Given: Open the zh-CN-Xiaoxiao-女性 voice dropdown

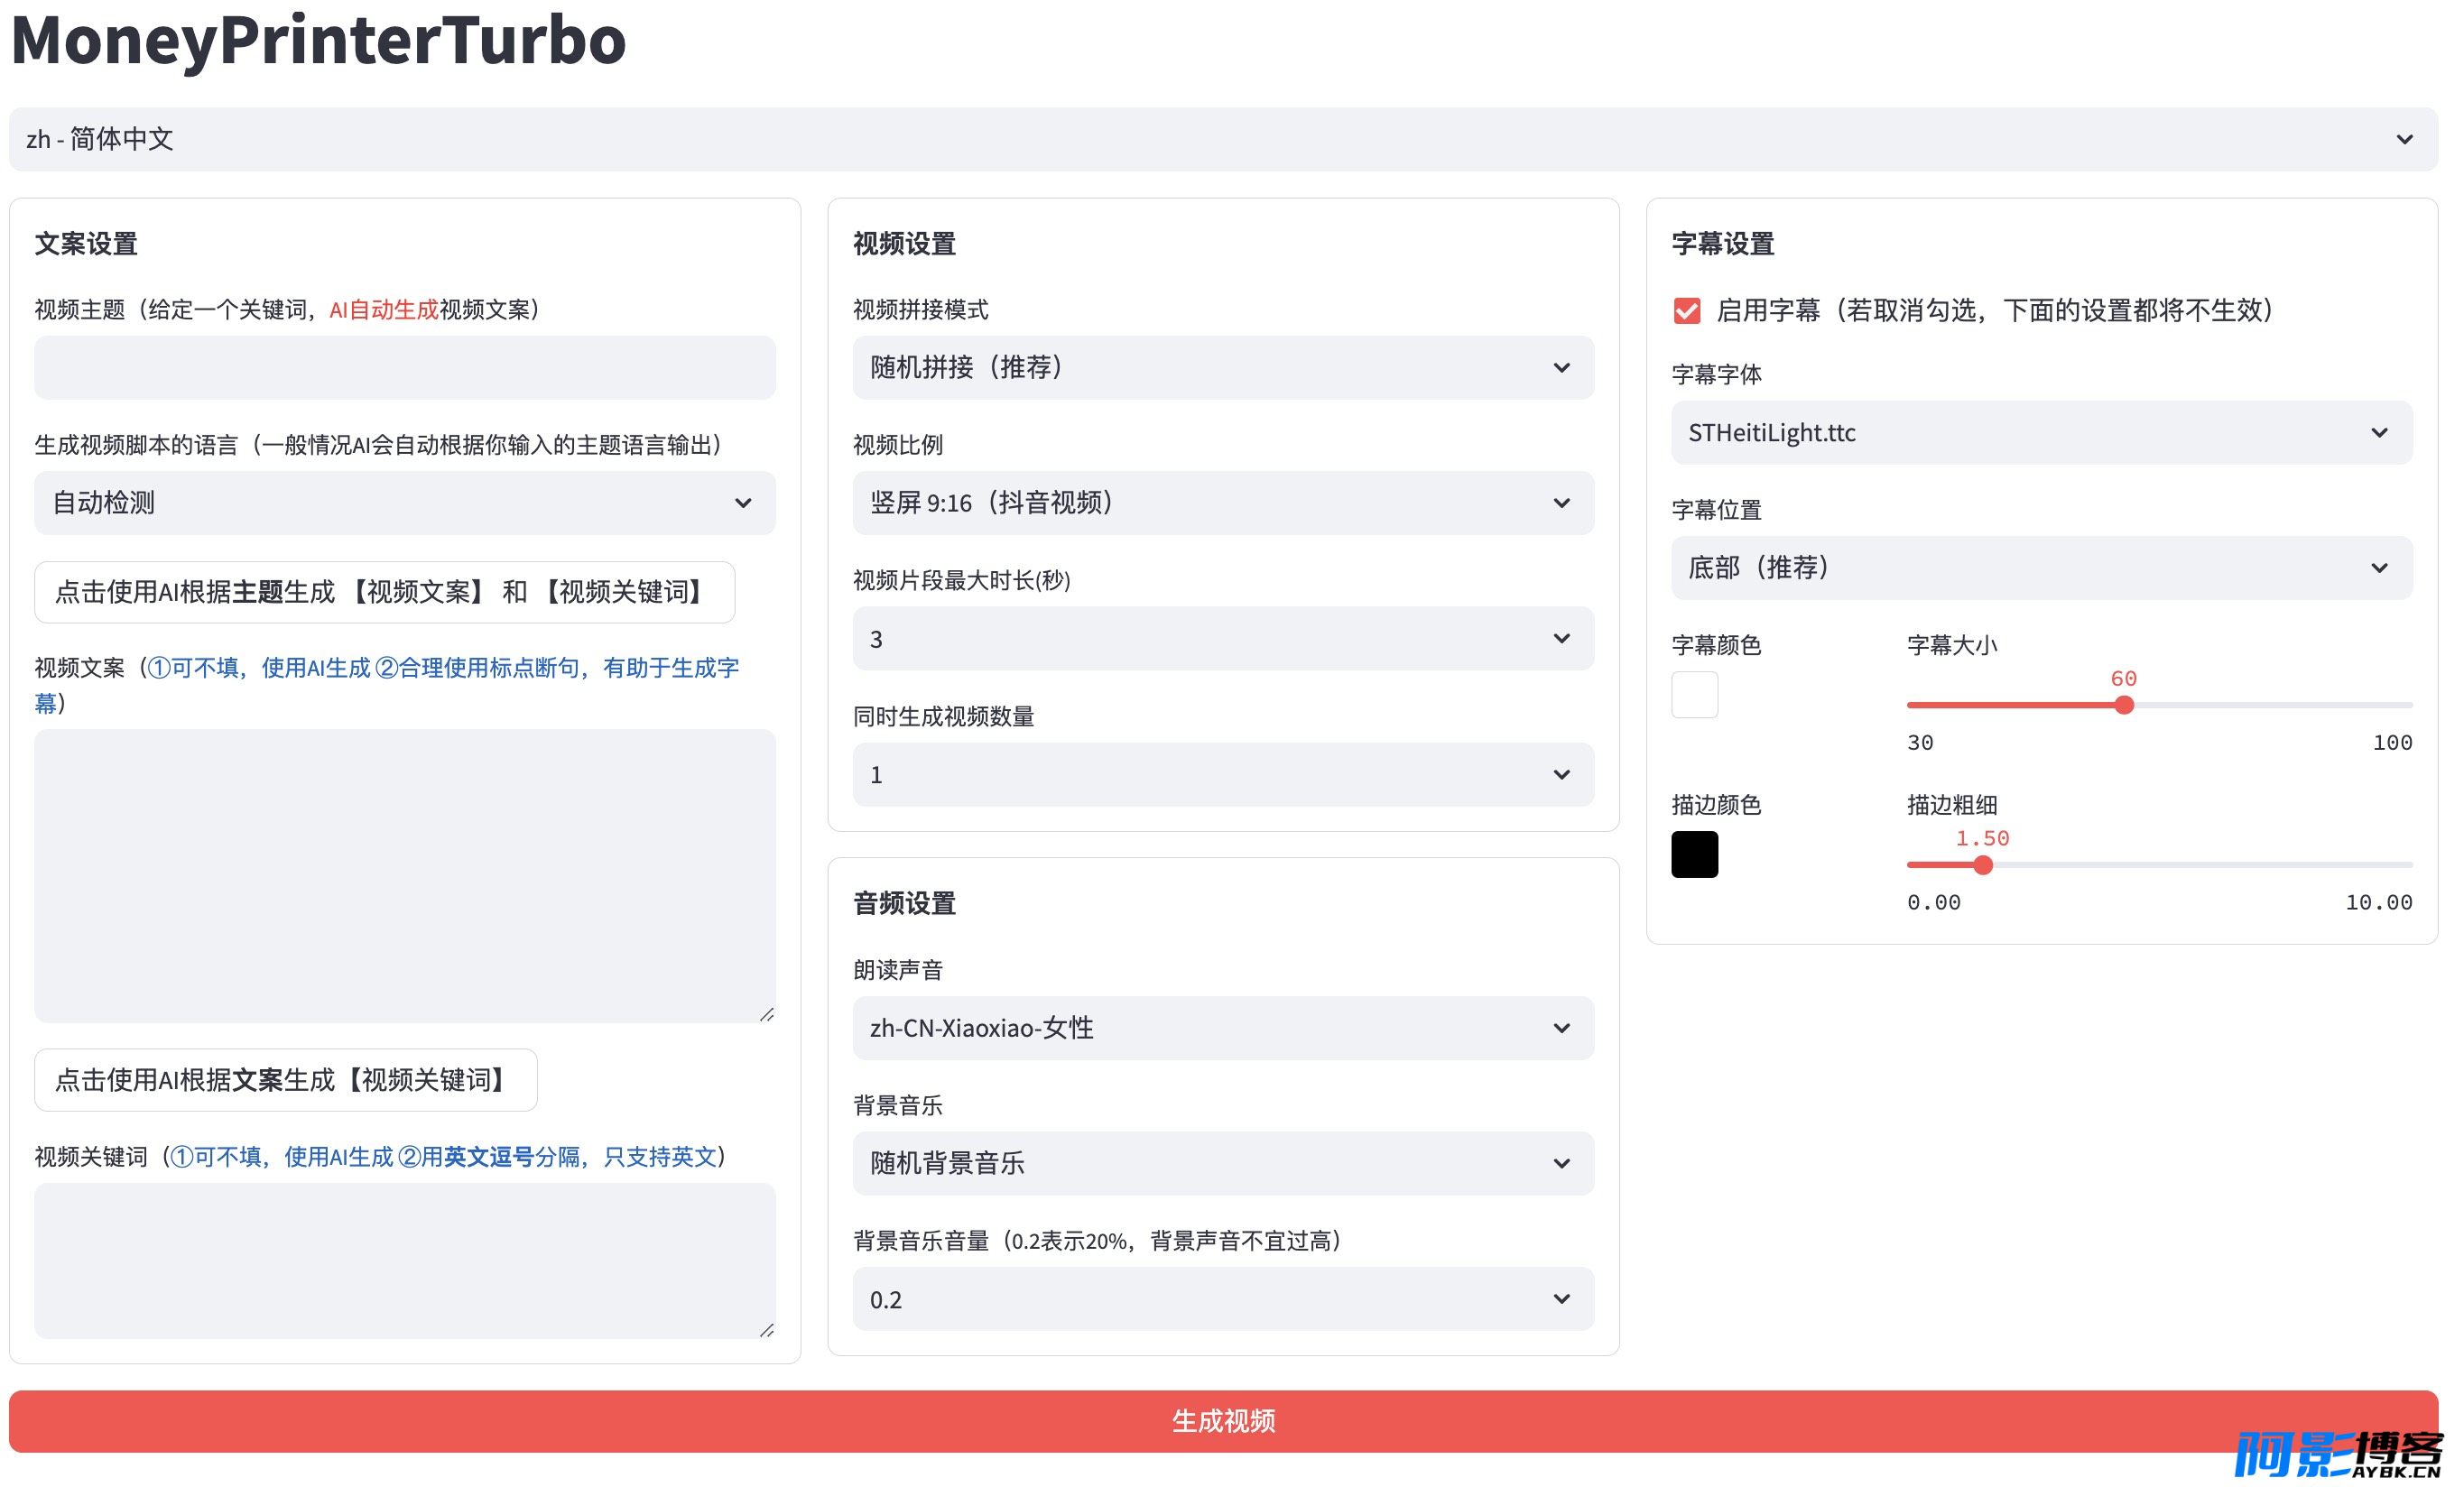Looking at the screenshot, I should tap(1223, 1028).
